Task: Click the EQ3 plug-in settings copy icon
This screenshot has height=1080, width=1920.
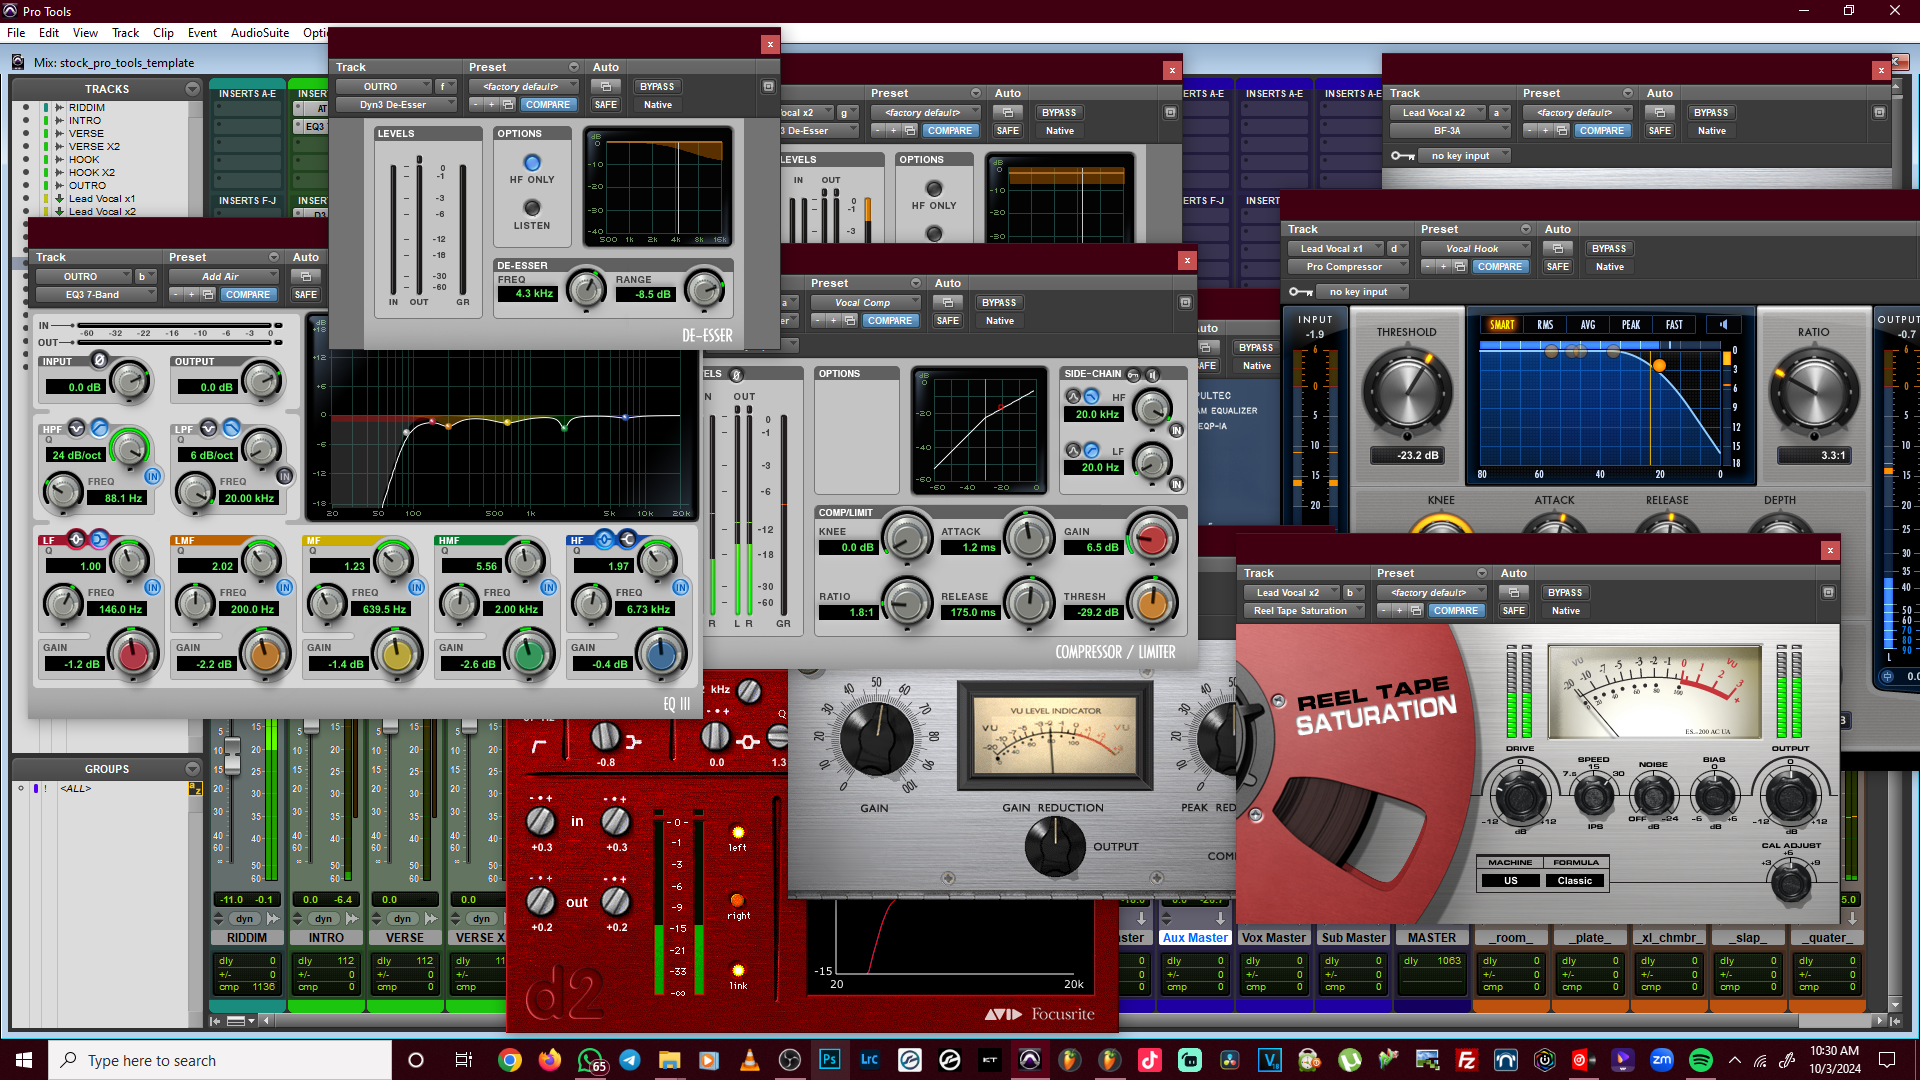Action: 208,294
